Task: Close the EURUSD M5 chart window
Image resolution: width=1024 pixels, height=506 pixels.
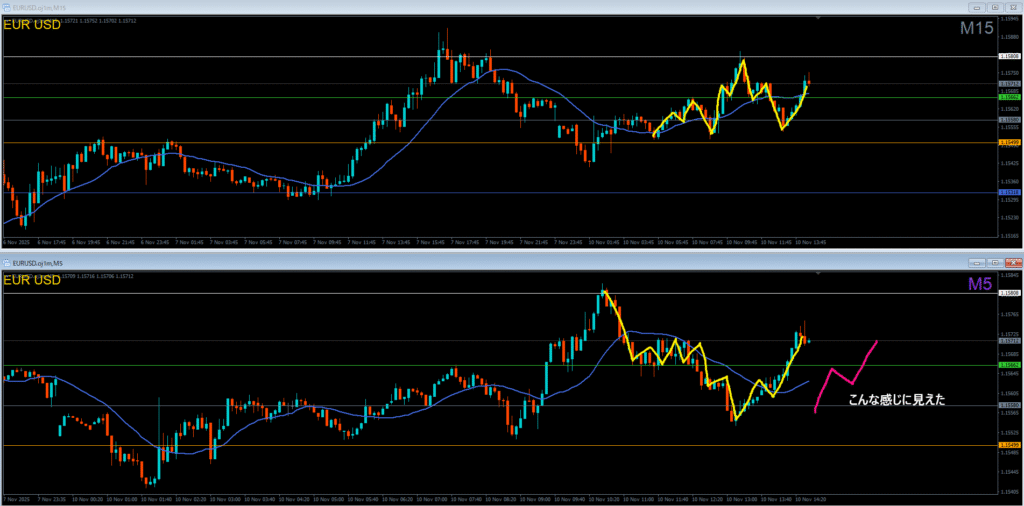Action: point(1012,261)
